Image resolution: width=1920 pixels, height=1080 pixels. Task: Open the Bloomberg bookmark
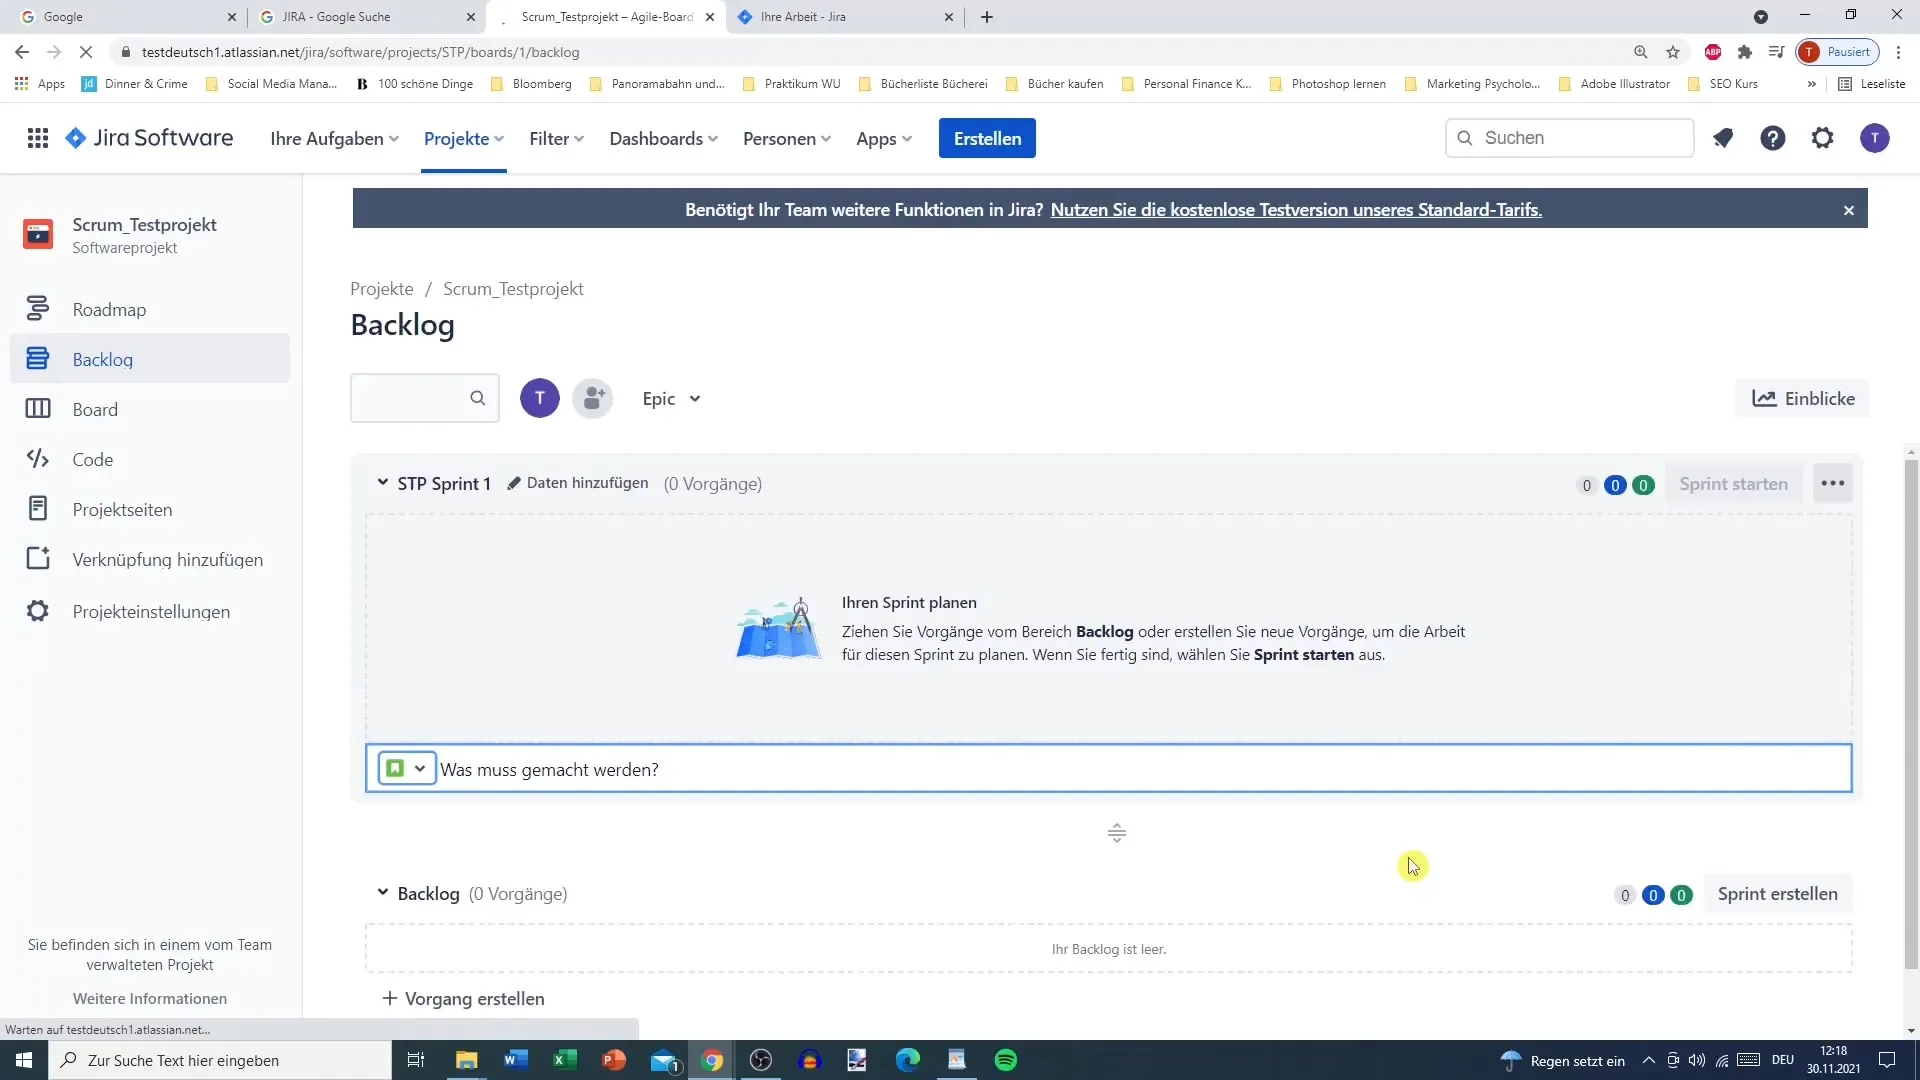pos(531,84)
